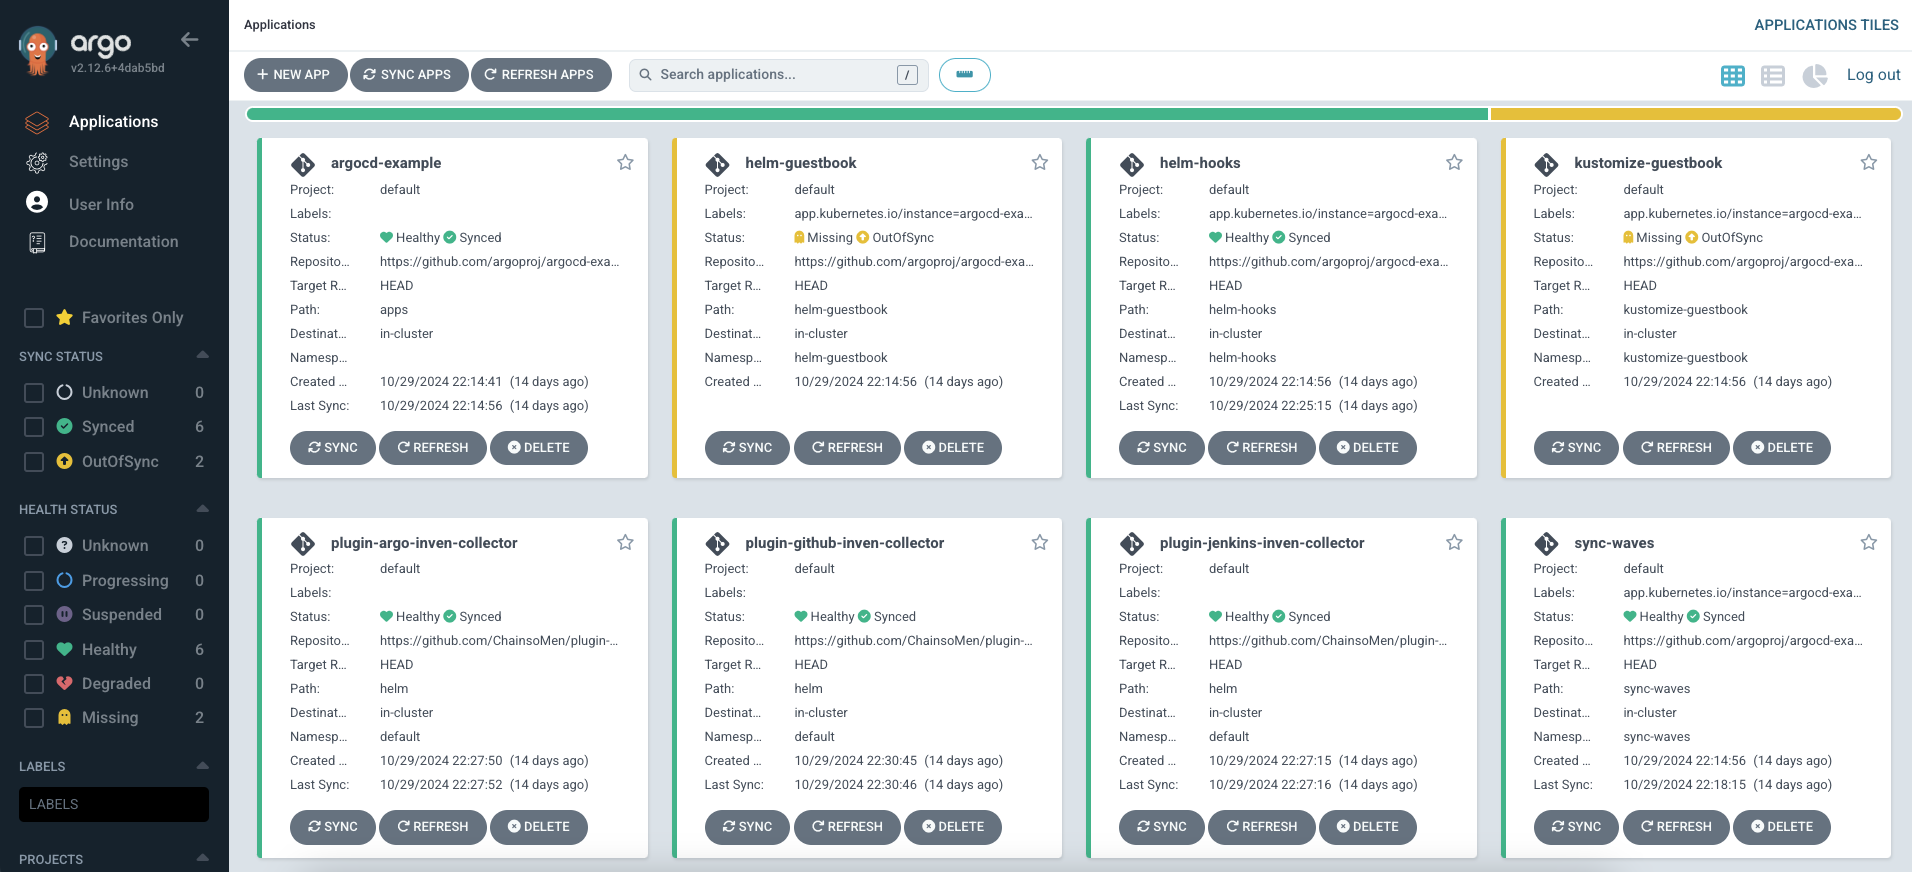
Task: Log out of Argo CD
Action: coord(1873,75)
